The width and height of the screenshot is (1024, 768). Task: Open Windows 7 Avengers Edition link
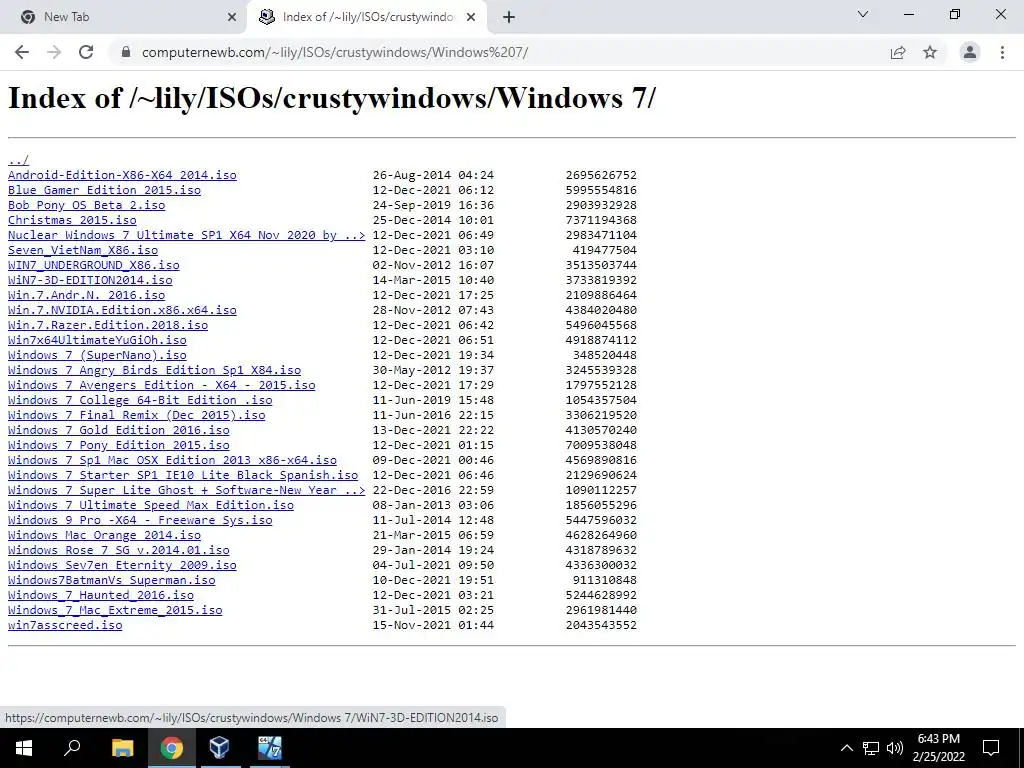(x=161, y=385)
